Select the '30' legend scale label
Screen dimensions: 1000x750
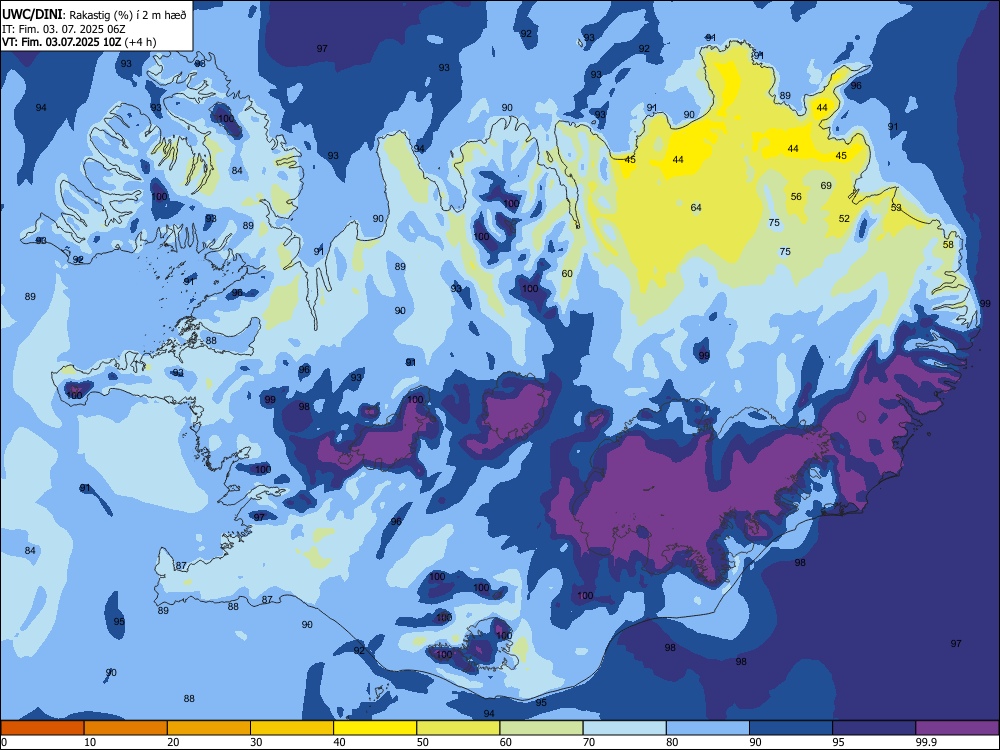point(256,742)
